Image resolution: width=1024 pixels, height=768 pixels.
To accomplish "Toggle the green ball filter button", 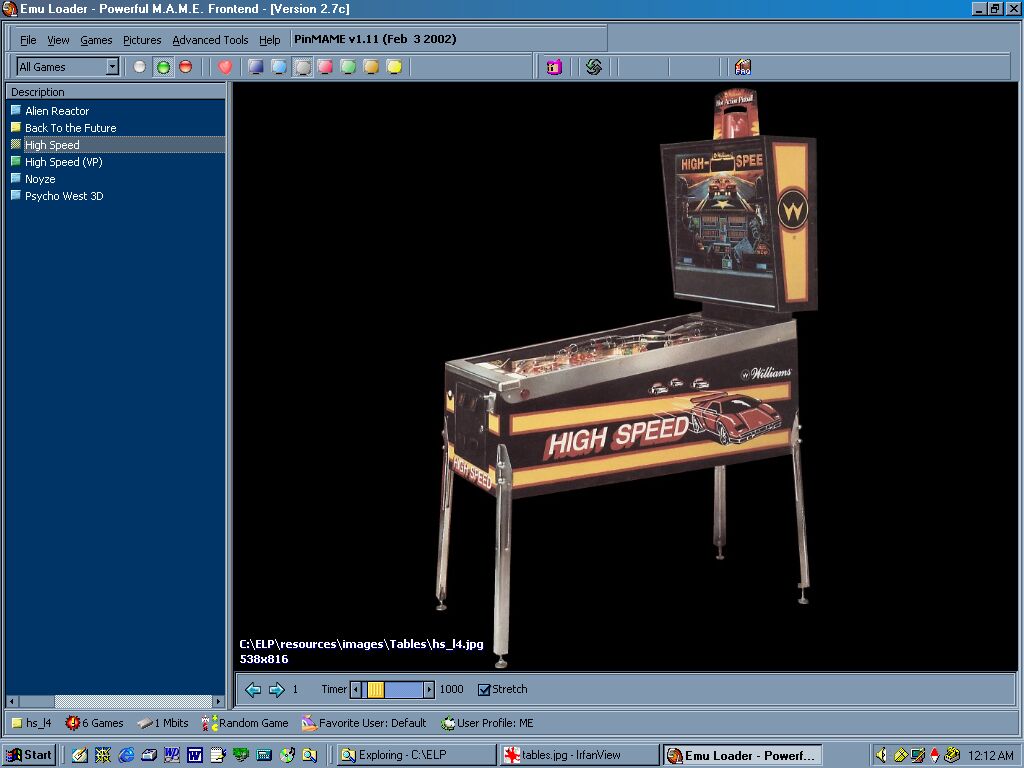I will [x=163, y=67].
